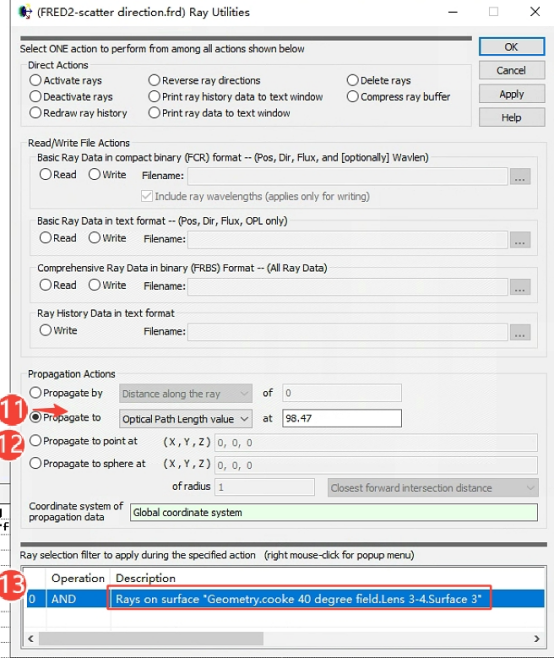
Task: Click the Apply button
Action: 512,94
